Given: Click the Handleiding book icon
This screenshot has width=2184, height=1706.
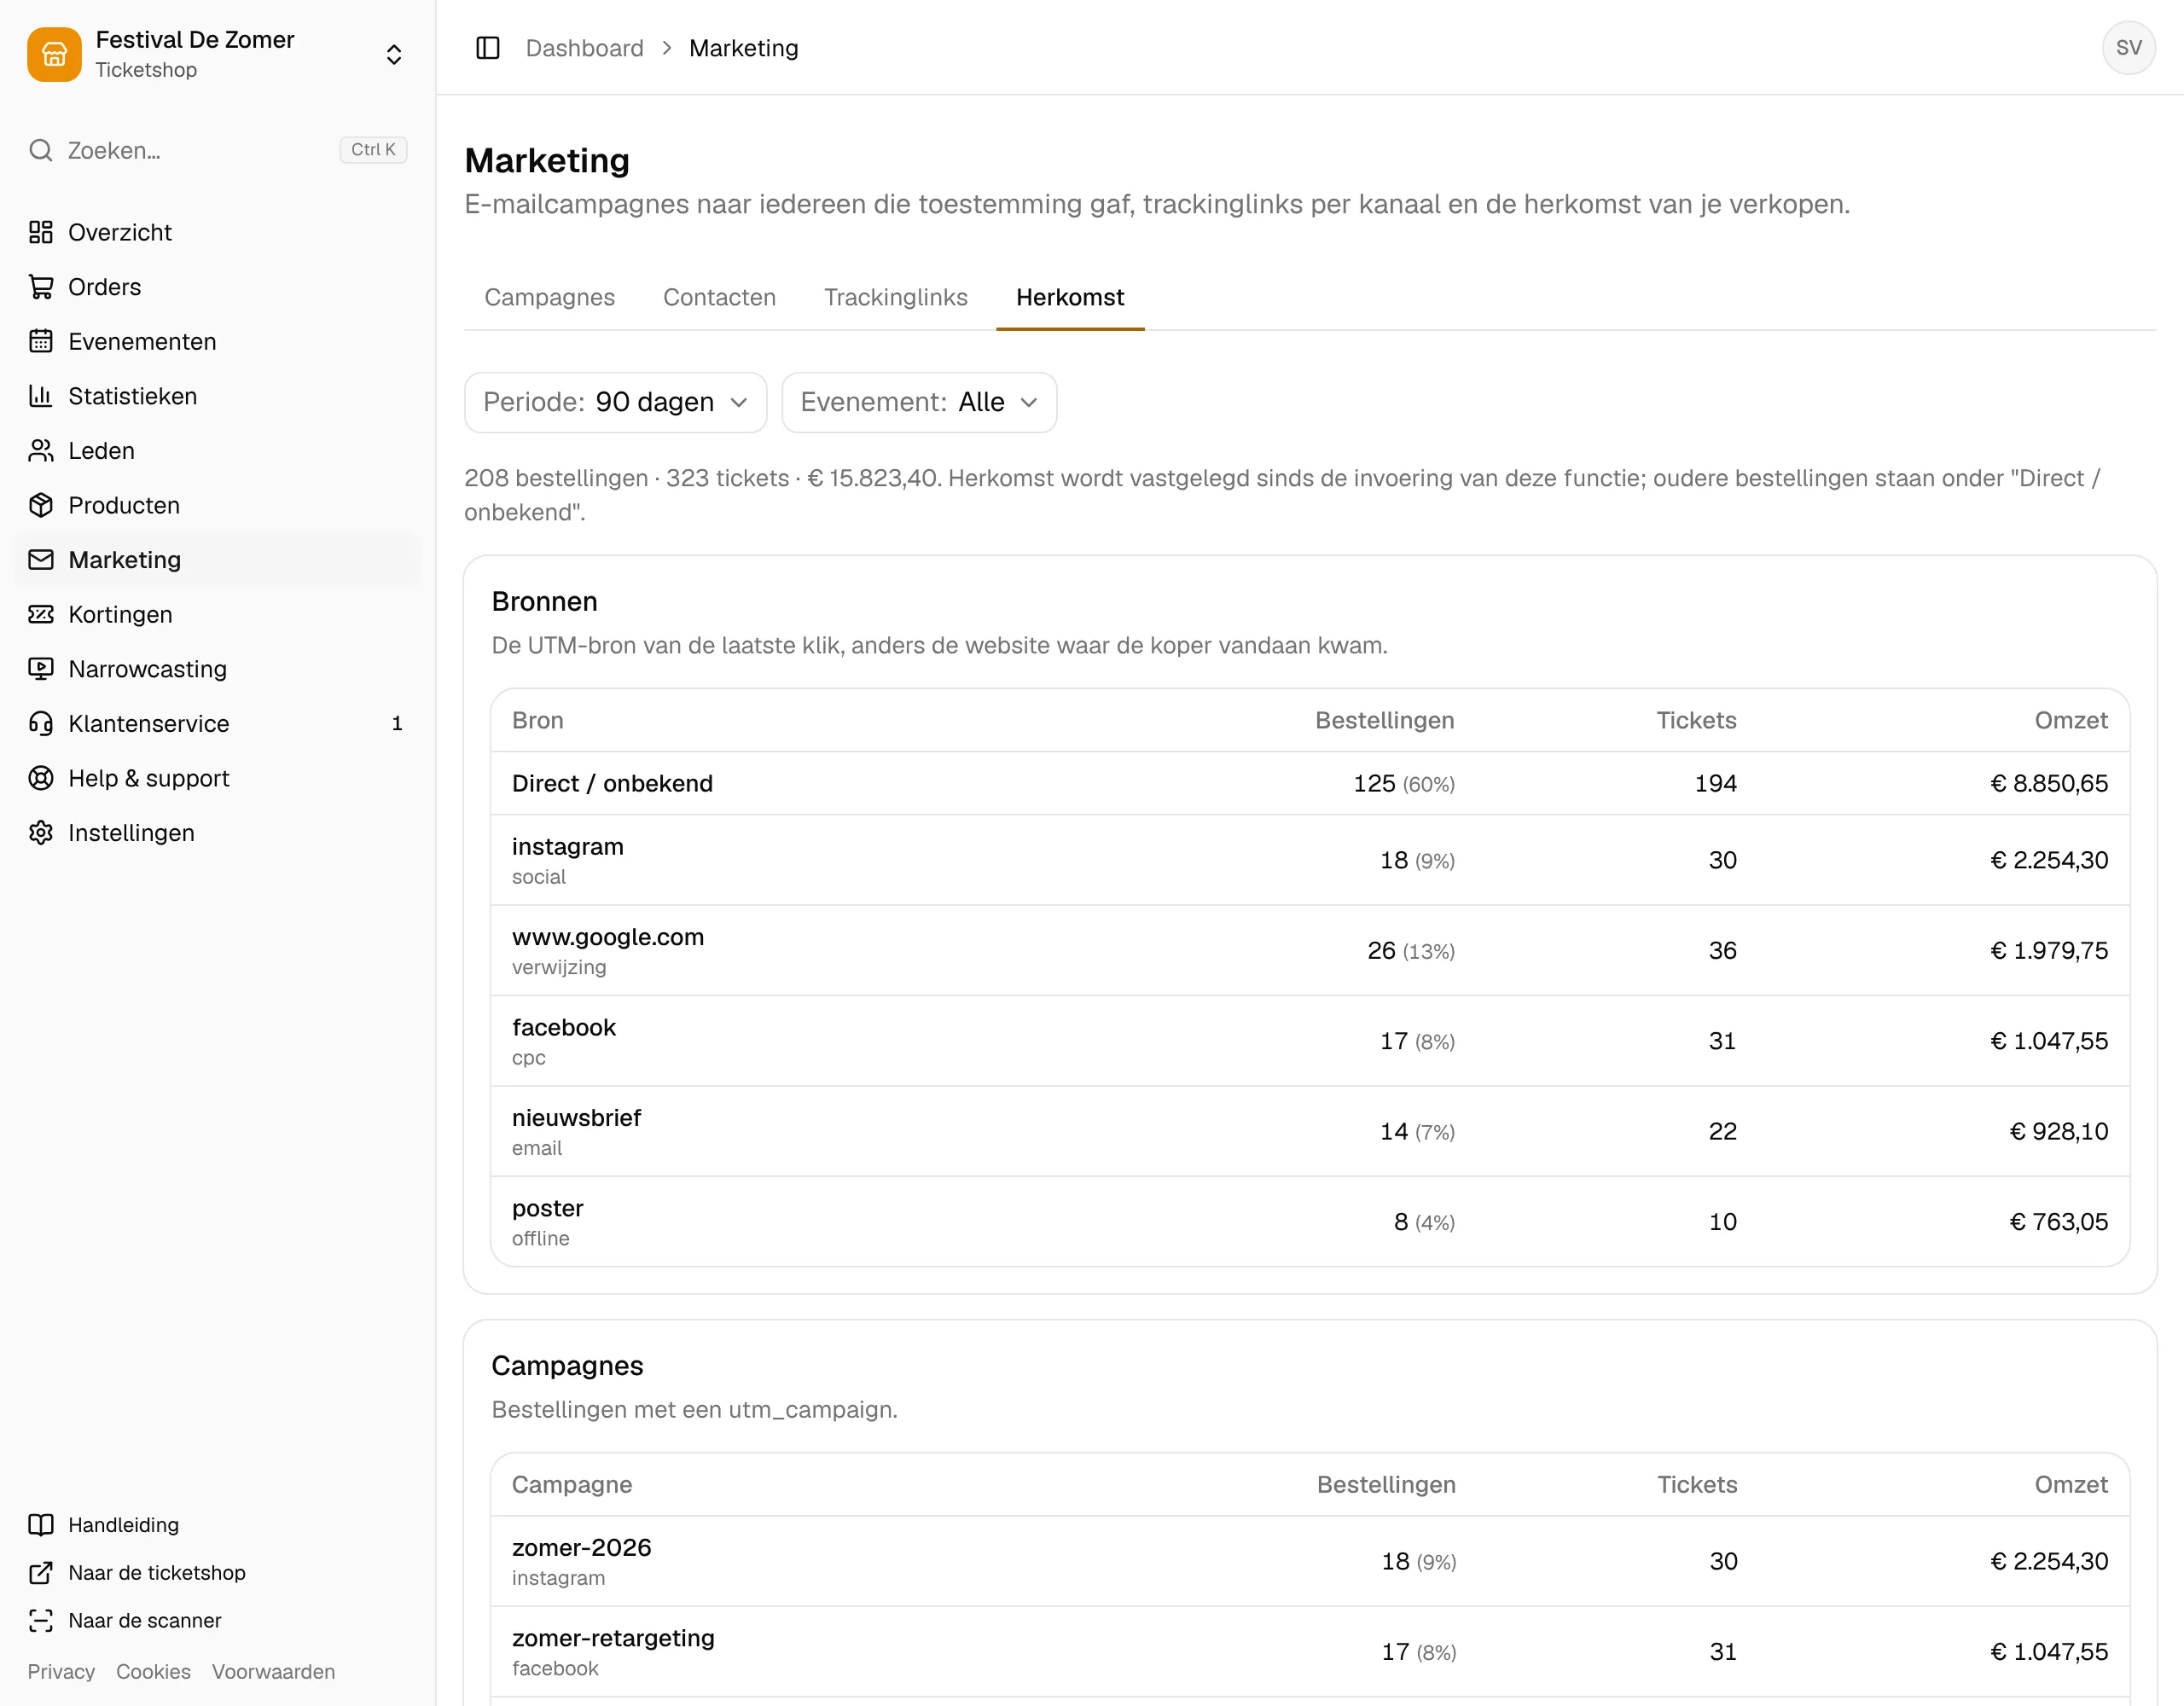Looking at the screenshot, I should click(x=41, y=1525).
